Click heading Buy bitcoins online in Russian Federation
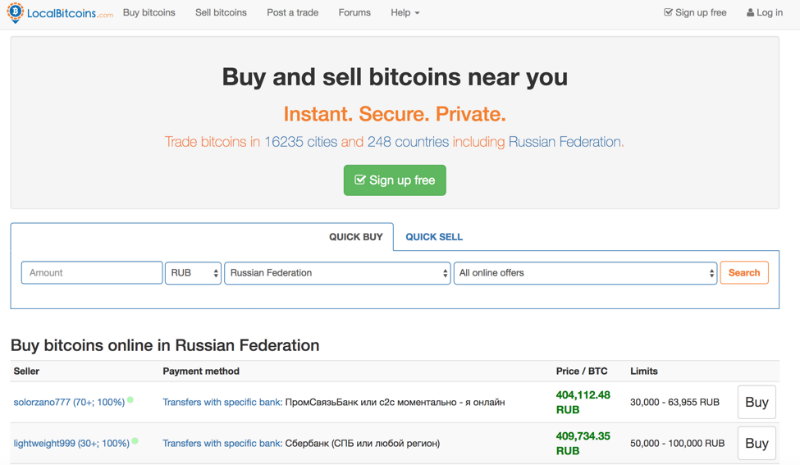 [x=165, y=346]
